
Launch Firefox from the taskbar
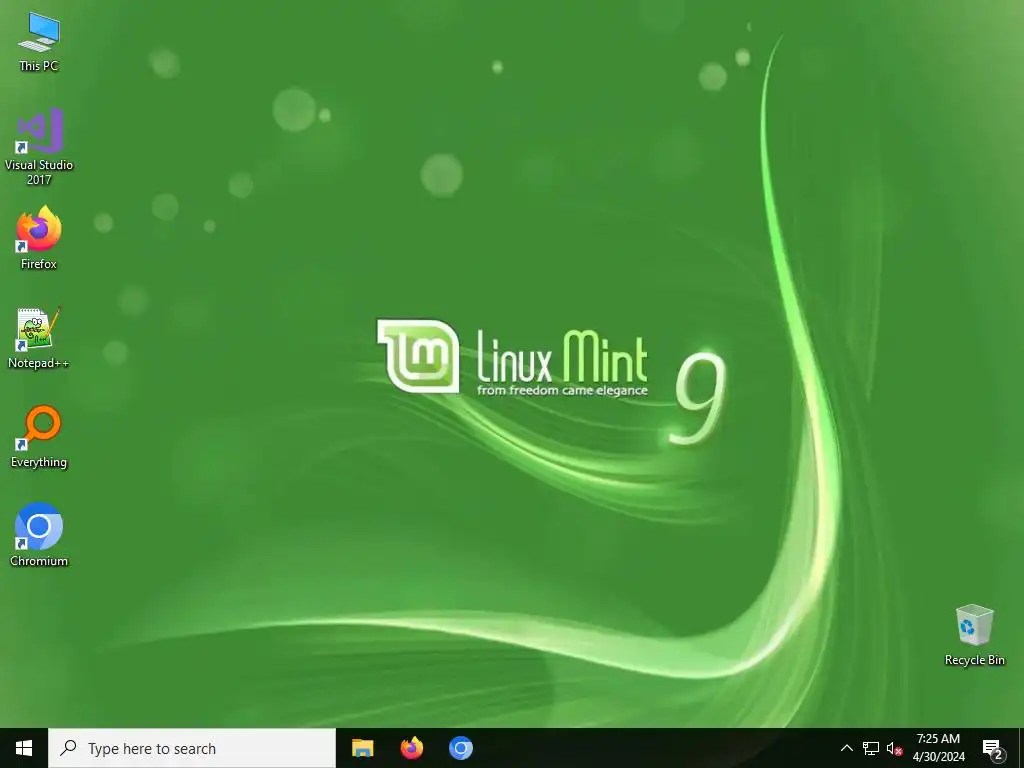(x=411, y=748)
